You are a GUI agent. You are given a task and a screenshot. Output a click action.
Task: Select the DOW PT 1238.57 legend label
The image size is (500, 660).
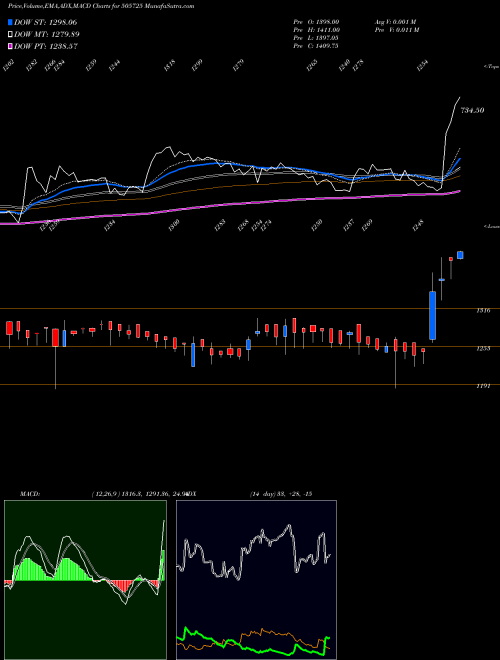(45, 46)
